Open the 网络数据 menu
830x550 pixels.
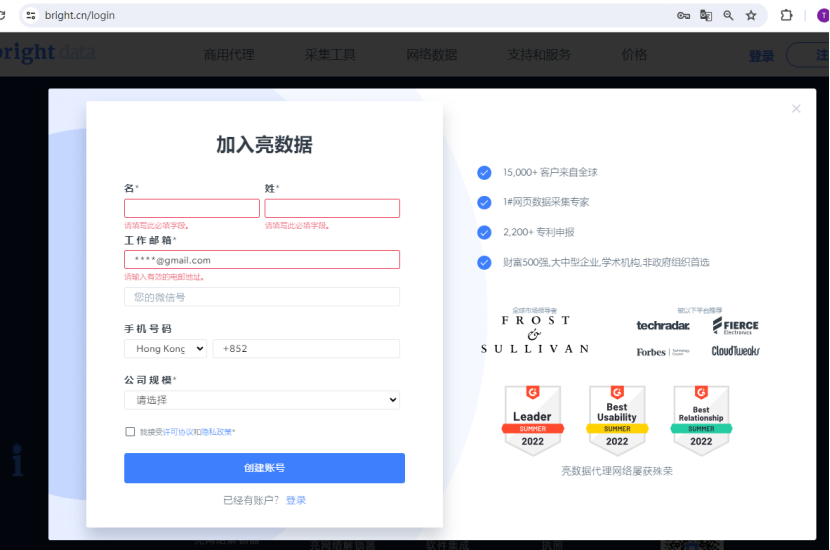[x=431, y=55]
